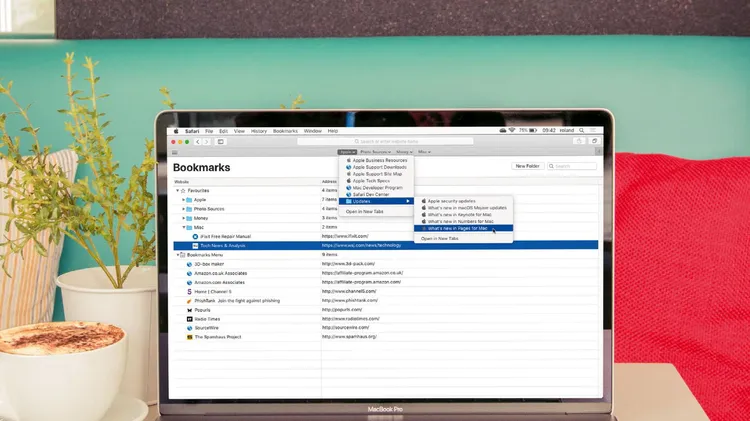Close the Apple favourites bar dropdown
Screen dimensions: 750x421
tap(347, 152)
